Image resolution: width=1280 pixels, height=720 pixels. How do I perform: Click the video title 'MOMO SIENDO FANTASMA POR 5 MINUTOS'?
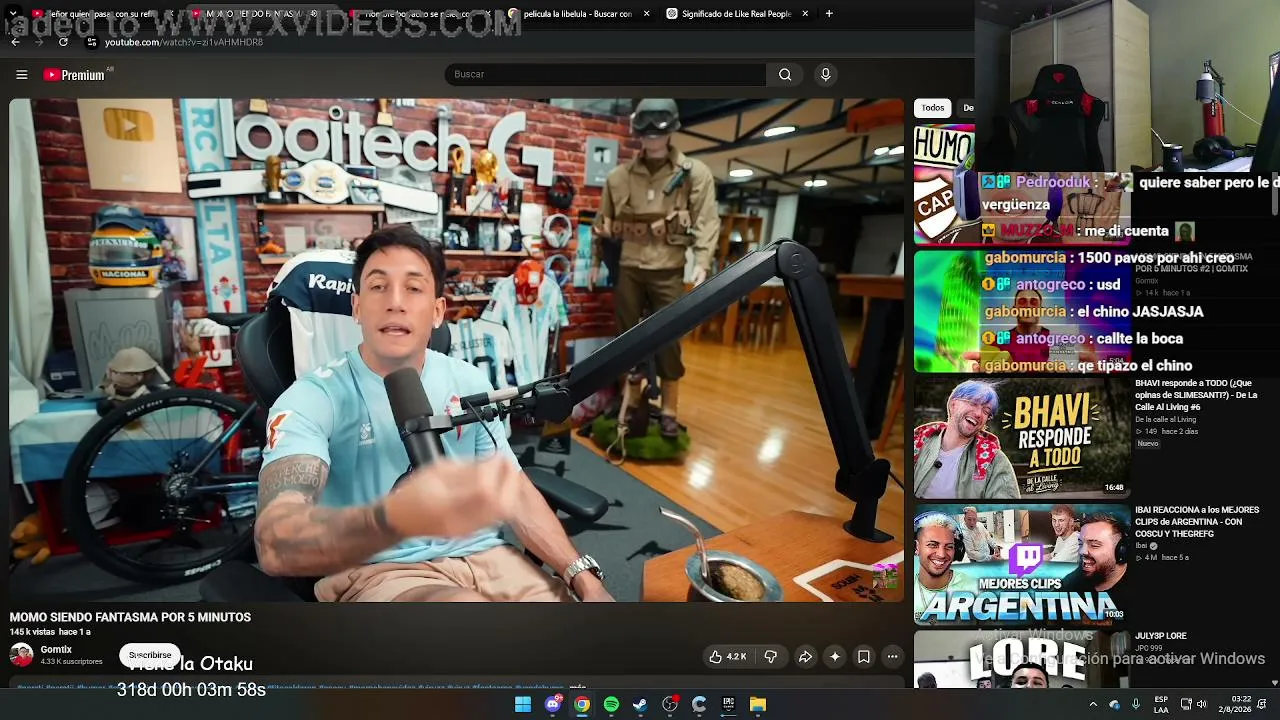click(130, 618)
